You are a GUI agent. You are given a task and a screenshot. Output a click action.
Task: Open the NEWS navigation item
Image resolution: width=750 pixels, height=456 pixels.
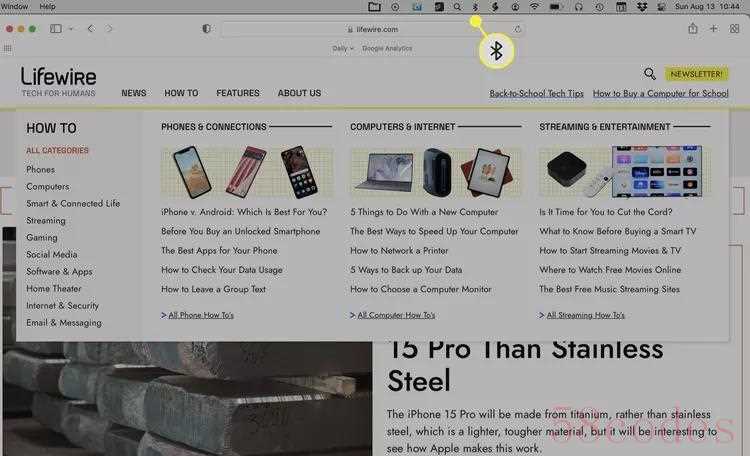(134, 93)
